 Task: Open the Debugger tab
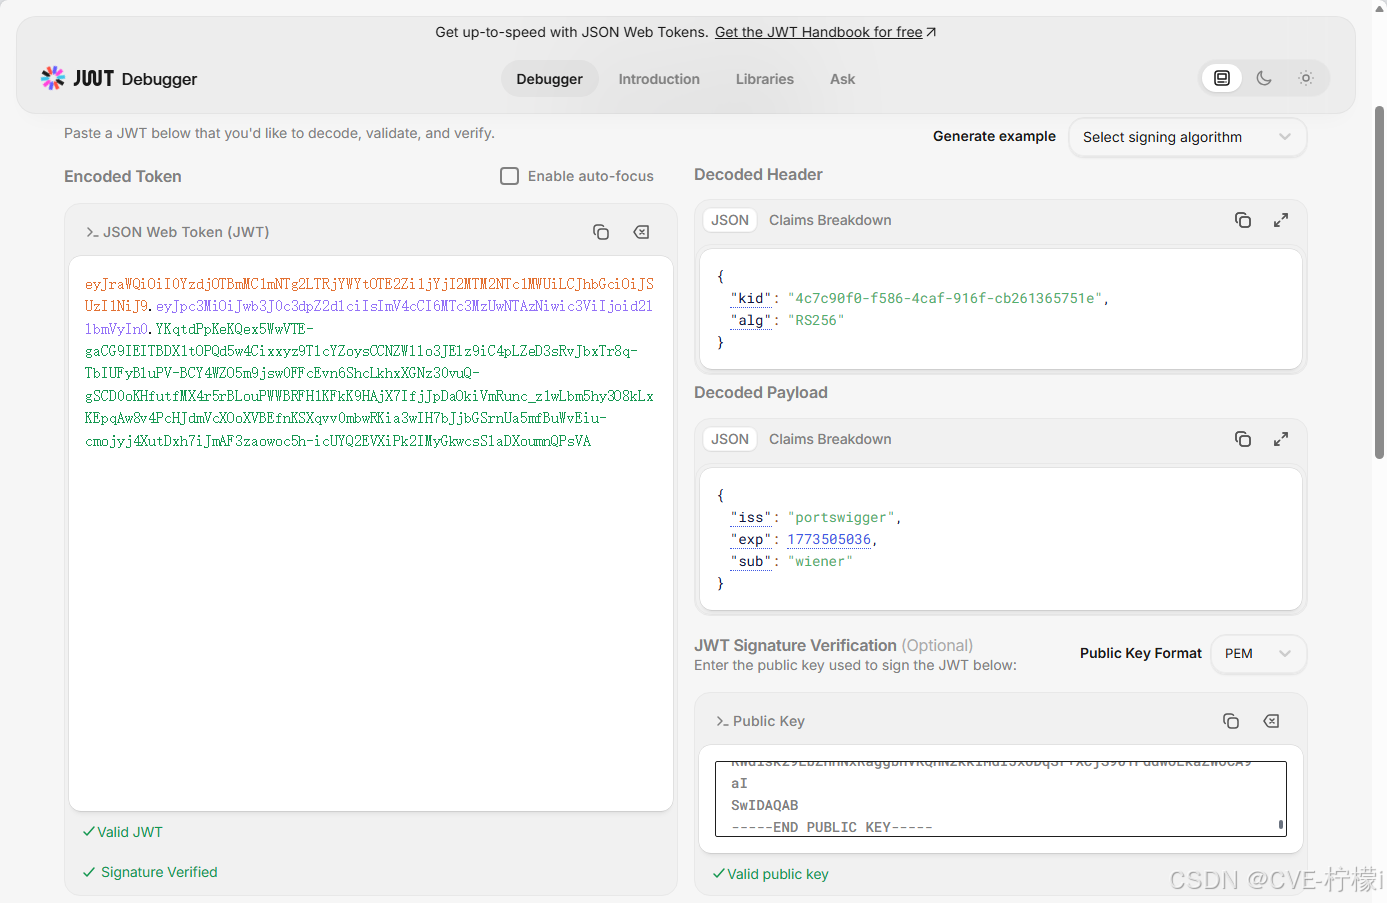click(549, 79)
